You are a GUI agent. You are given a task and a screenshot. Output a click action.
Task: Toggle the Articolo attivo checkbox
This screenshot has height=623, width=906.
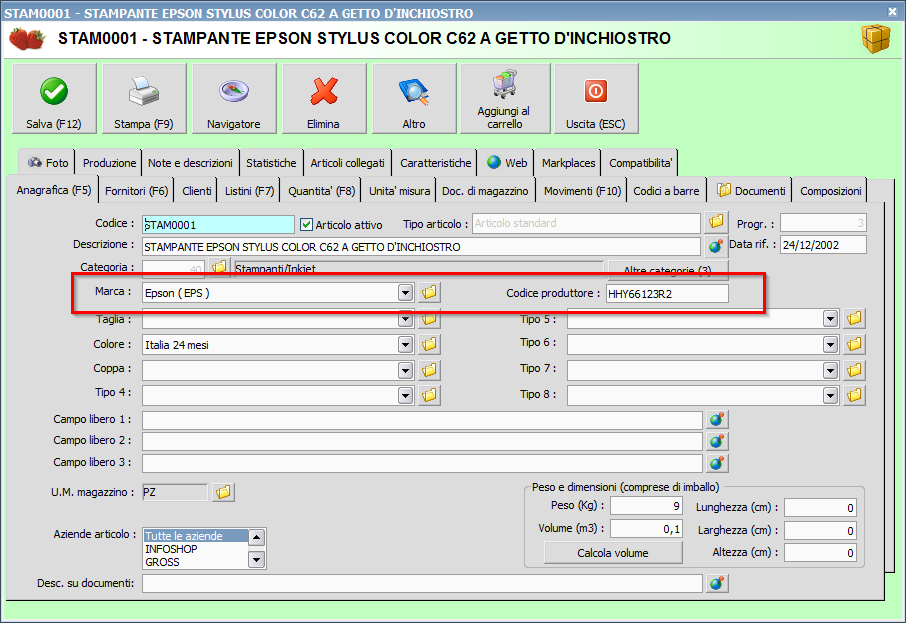coord(306,224)
